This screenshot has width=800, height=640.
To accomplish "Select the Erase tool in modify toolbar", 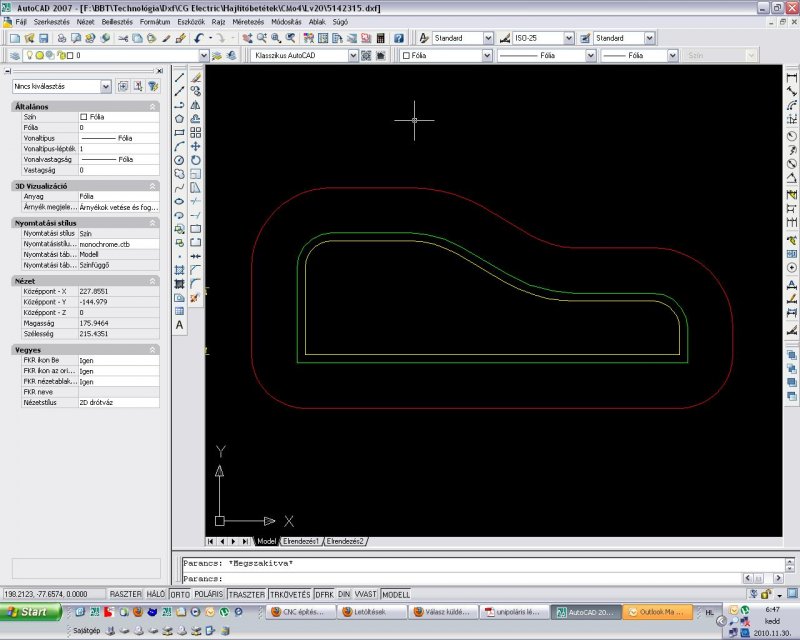I will 196,77.
